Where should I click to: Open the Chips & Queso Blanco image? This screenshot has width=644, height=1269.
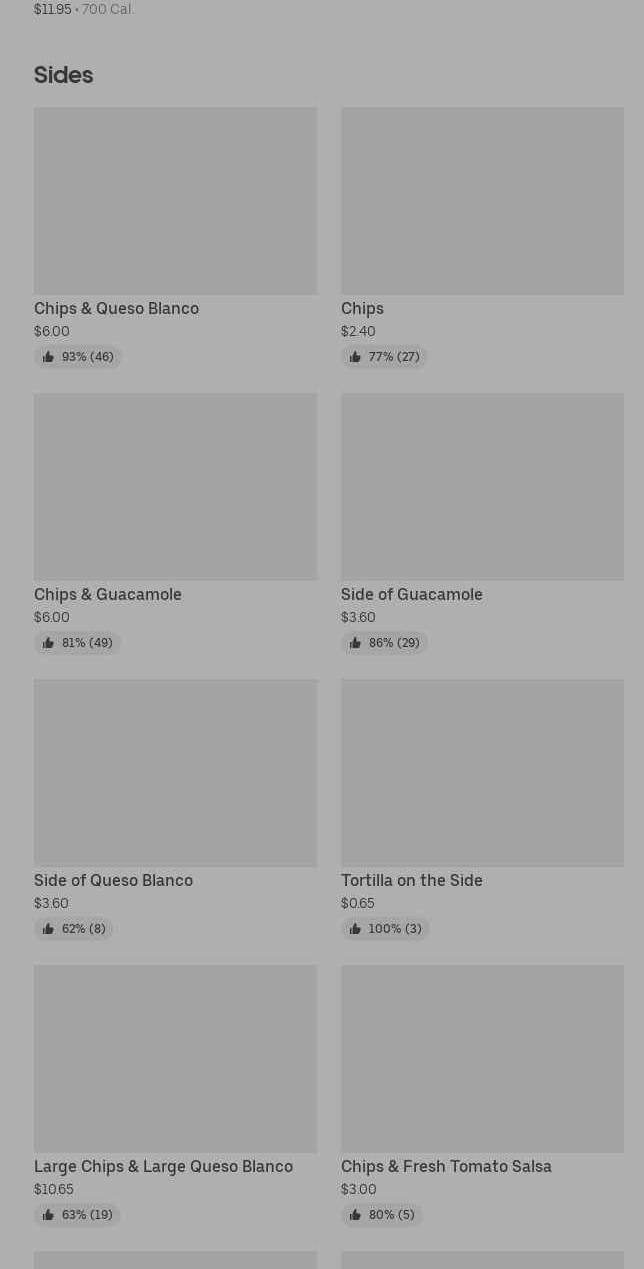pyautogui.click(x=175, y=201)
